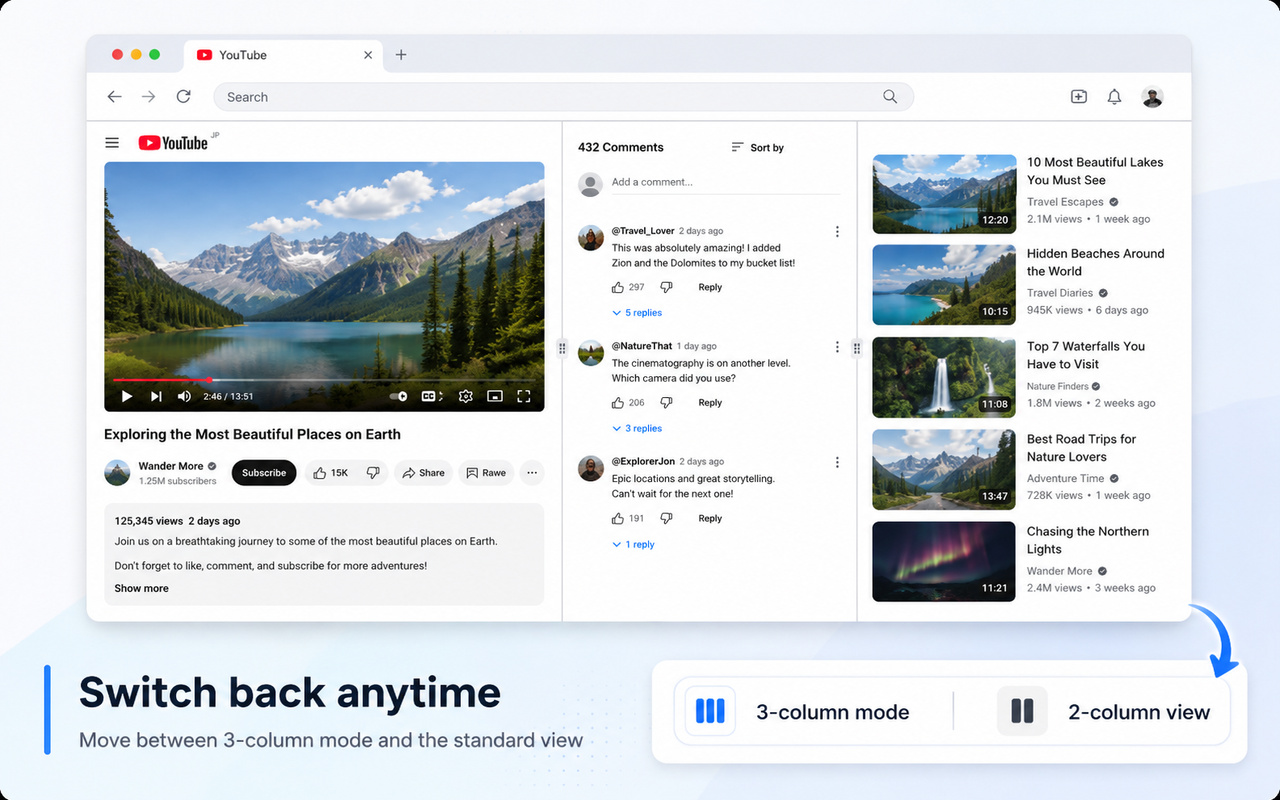Screen dimensions: 1280x800
Task: Open the Sort by comments dropdown
Action: tap(757, 147)
